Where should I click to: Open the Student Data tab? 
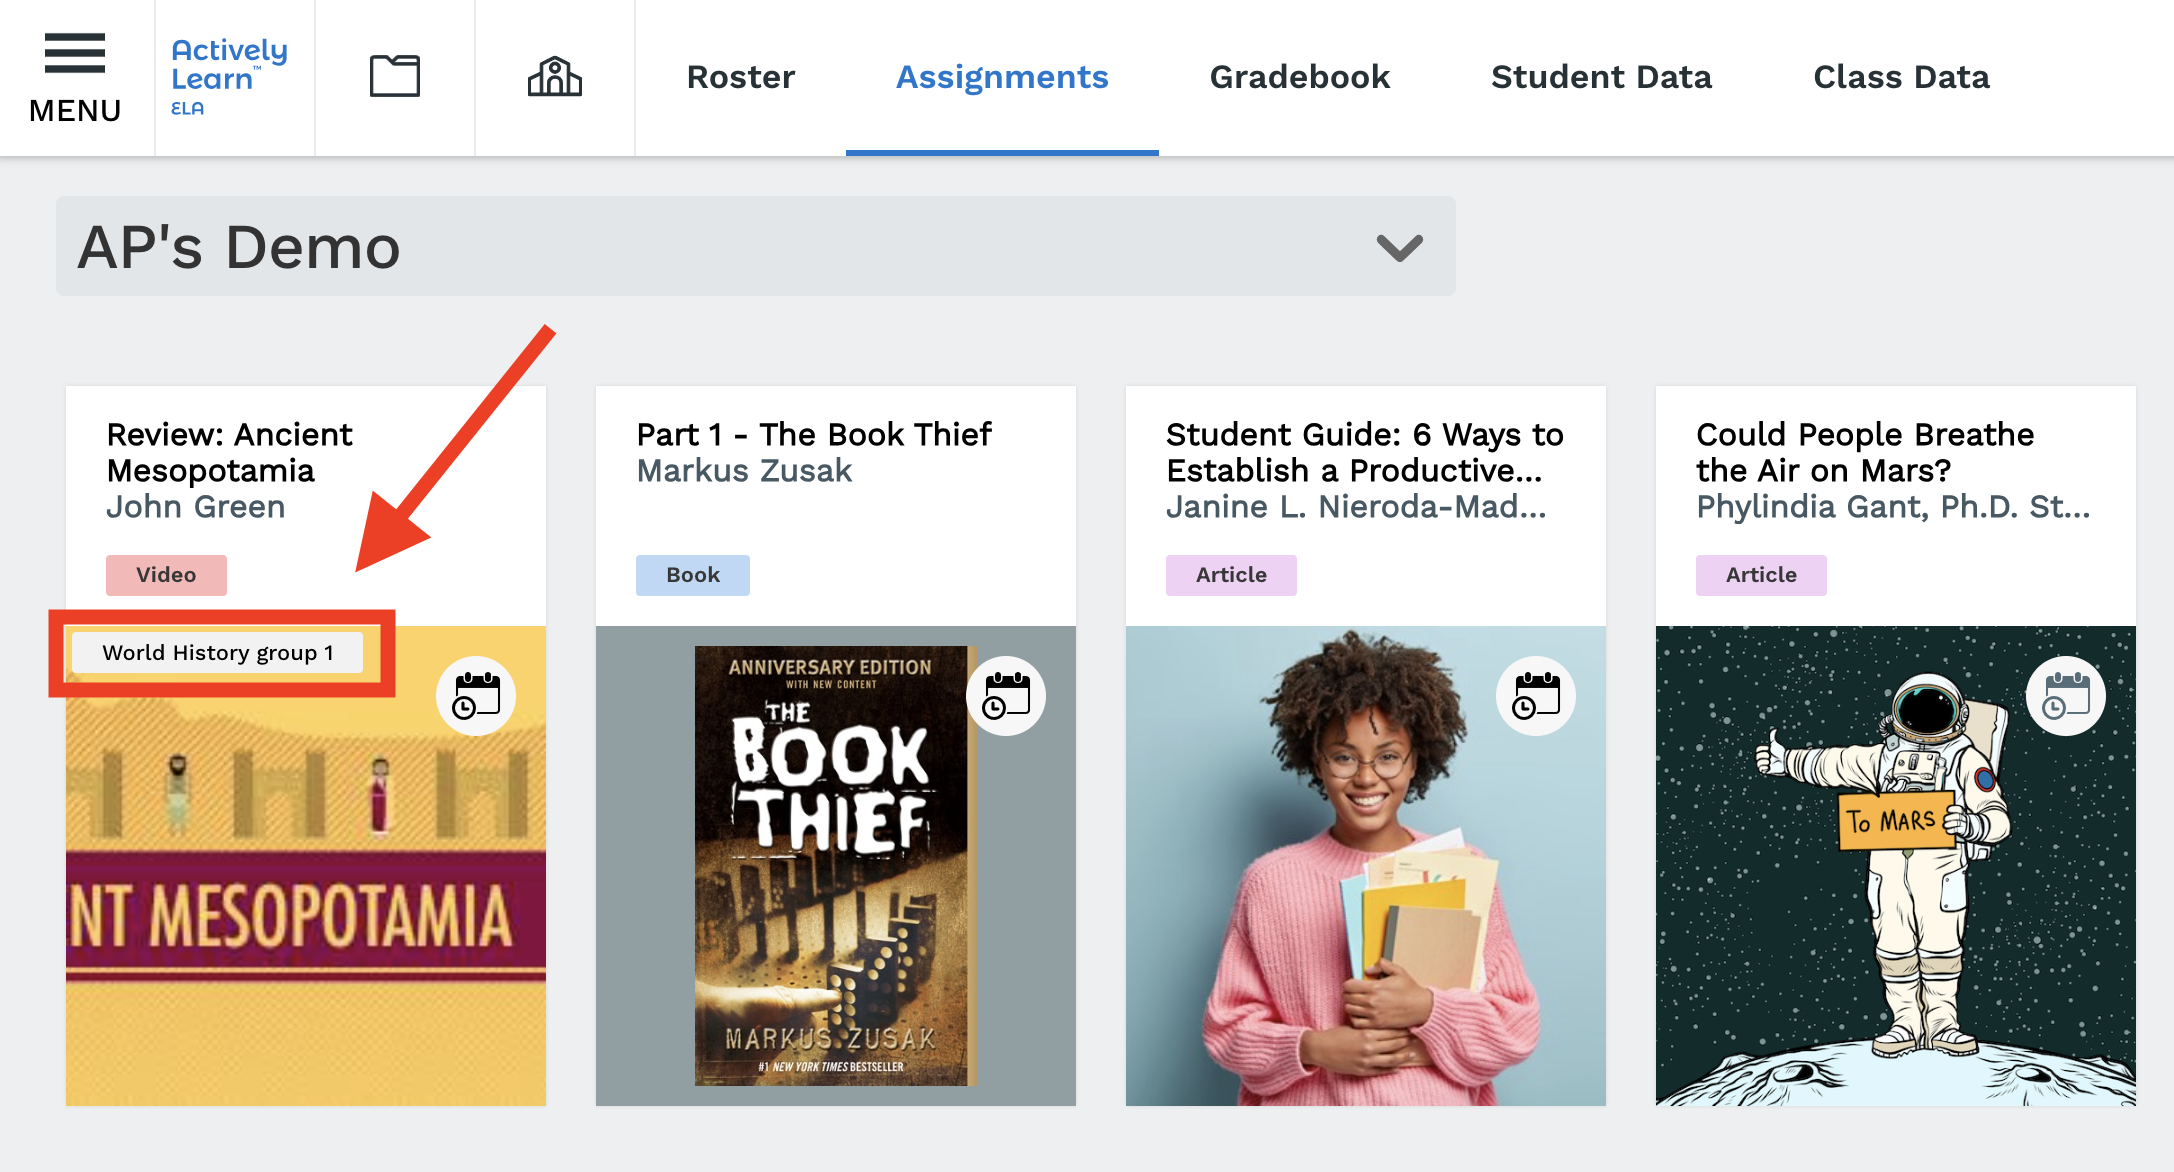click(1601, 77)
